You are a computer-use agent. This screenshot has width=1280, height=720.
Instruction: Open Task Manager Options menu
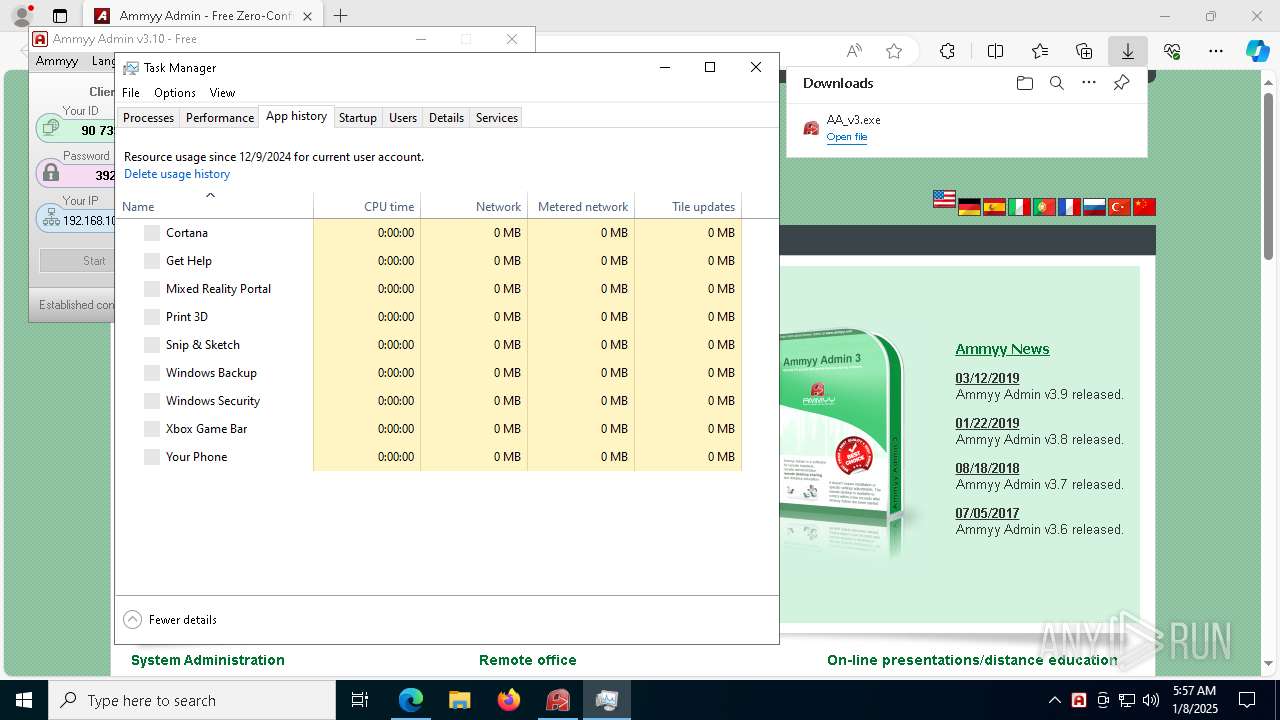[x=175, y=93]
